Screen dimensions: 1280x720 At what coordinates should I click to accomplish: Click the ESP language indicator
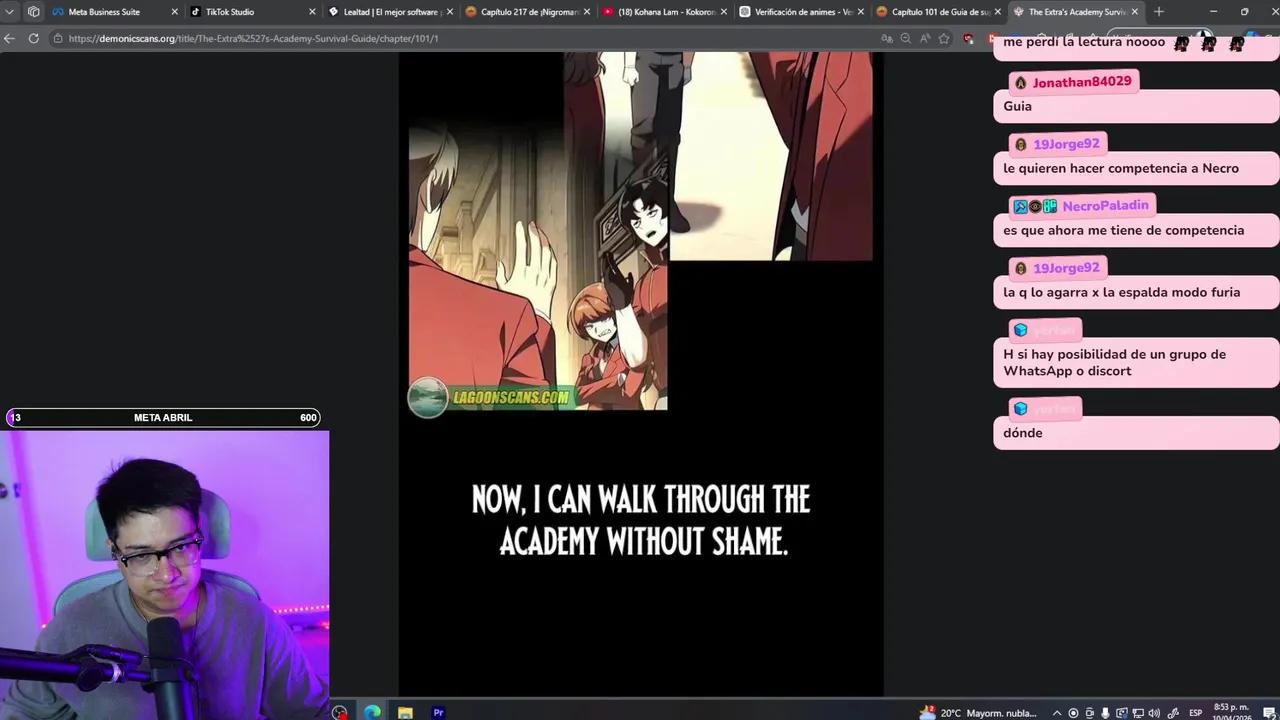click(1195, 713)
